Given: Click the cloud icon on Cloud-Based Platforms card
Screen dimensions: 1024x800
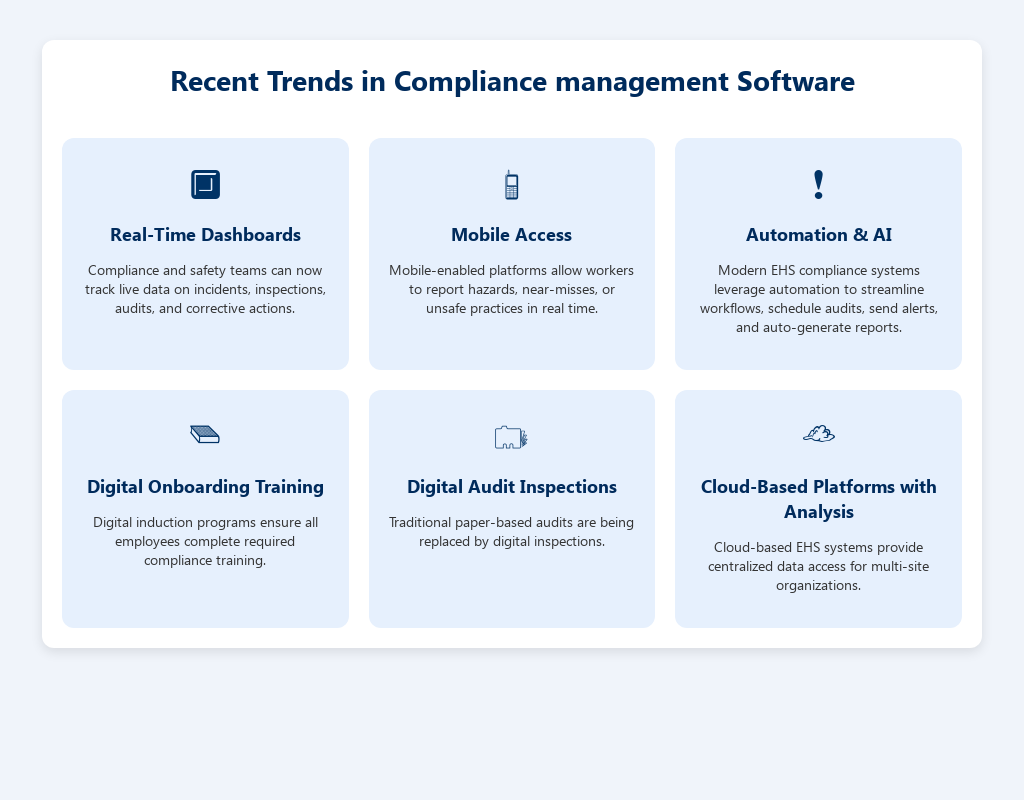Looking at the screenshot, I should [818, 434].
